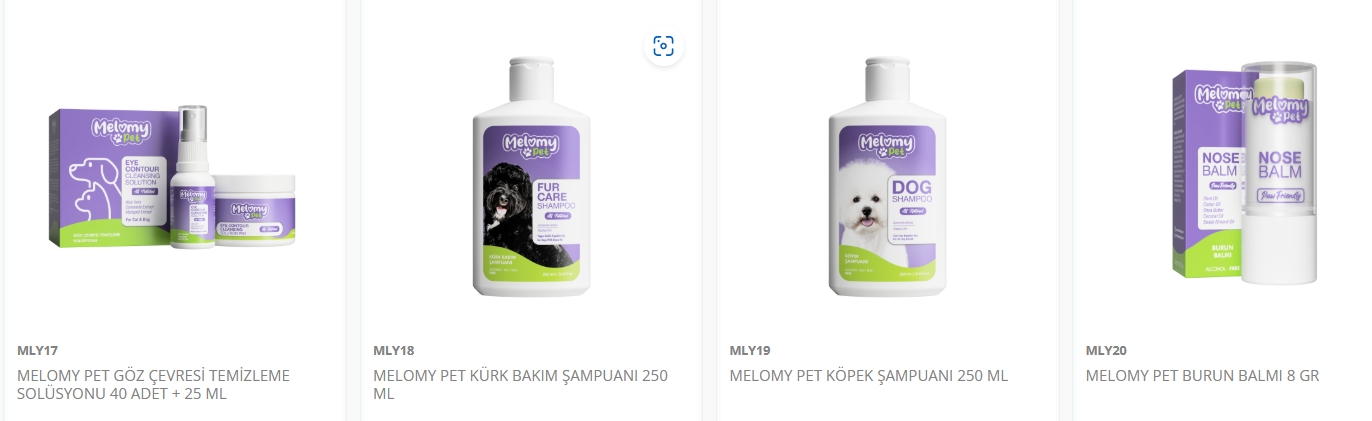Open Melomy Pet Köpek Şampuanı 250 ML title
This screenshot has width=1372, height=421.
point(869,376)
